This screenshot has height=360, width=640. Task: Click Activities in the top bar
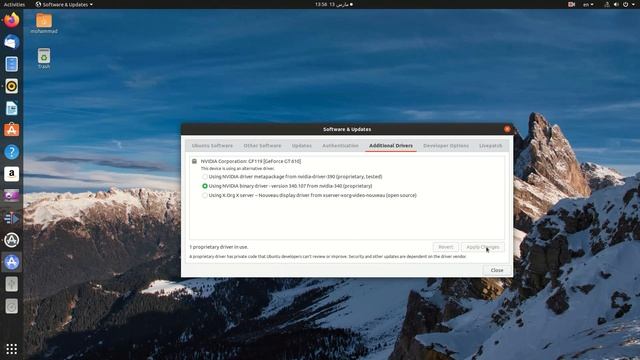14,4
